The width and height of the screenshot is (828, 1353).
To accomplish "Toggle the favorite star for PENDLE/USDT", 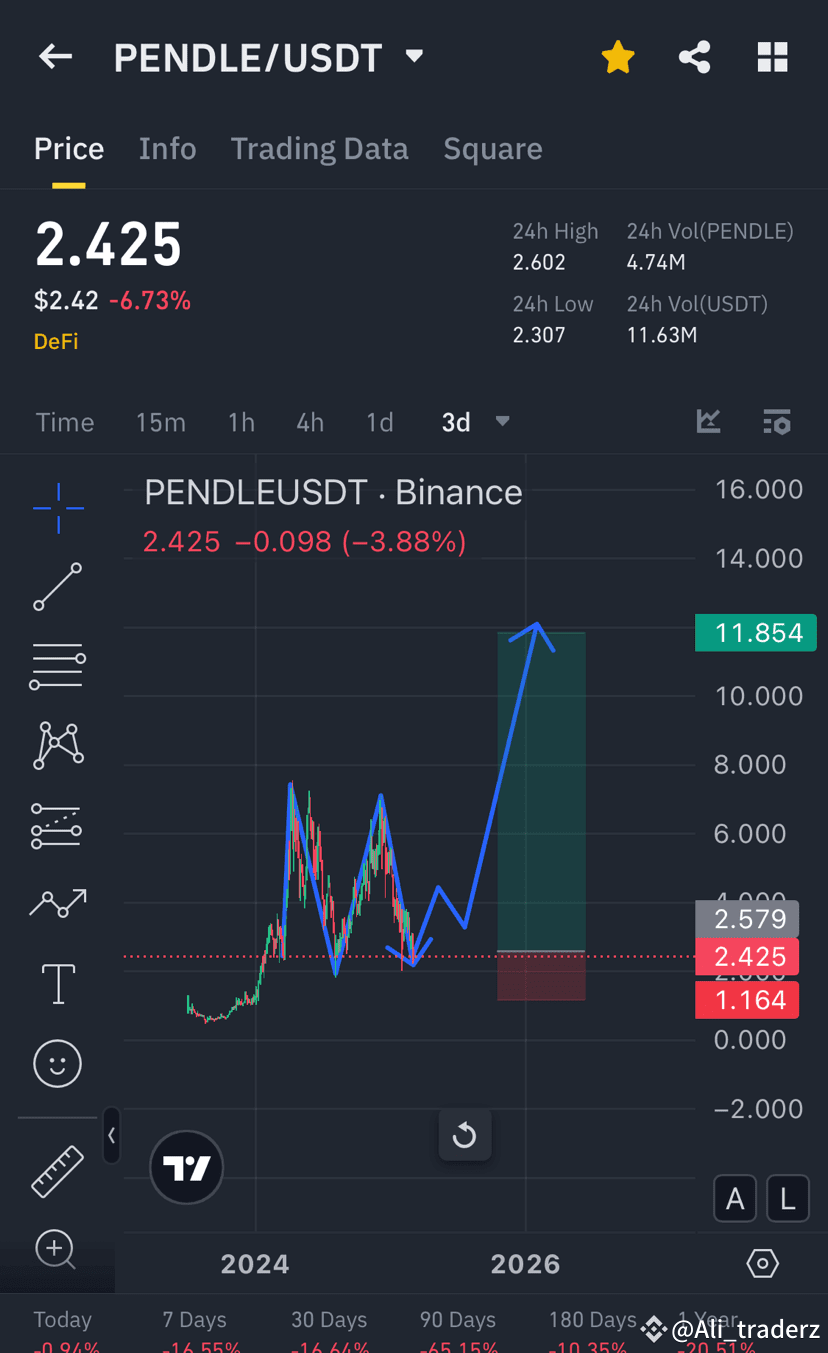I will [618, 57].
